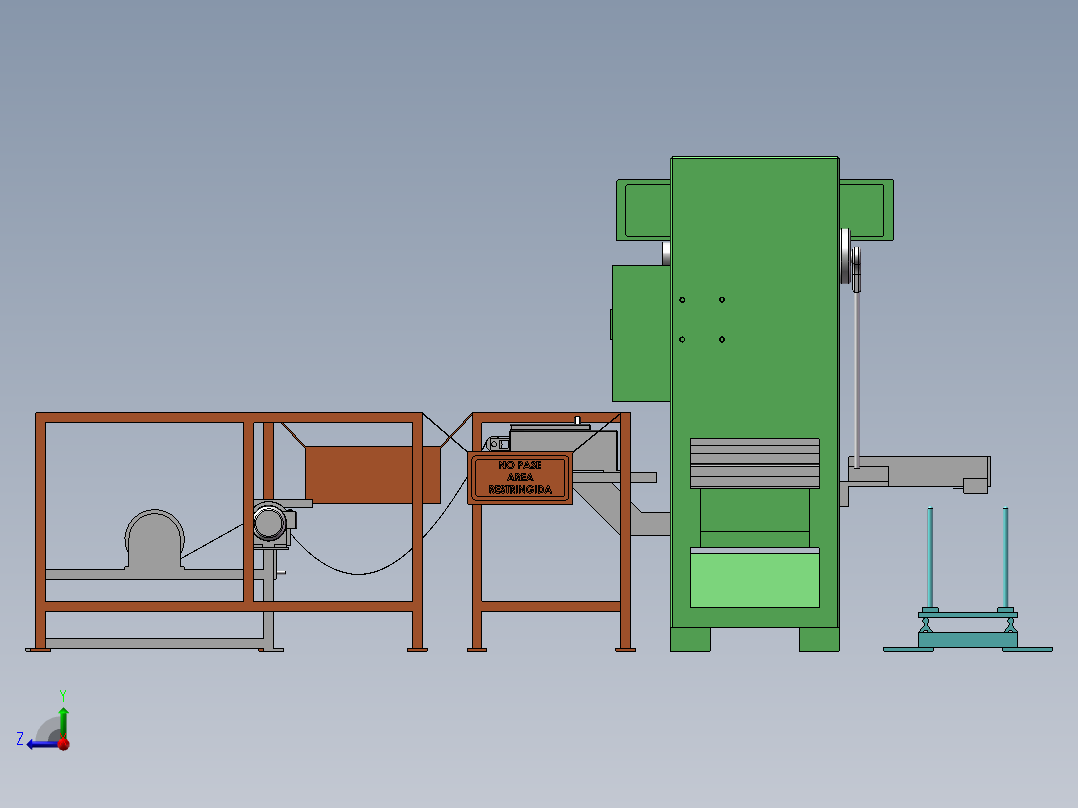Screen dimensions: 1078x808
Task: Select the gray ribbed die block in press
Action: coord(754,463)
